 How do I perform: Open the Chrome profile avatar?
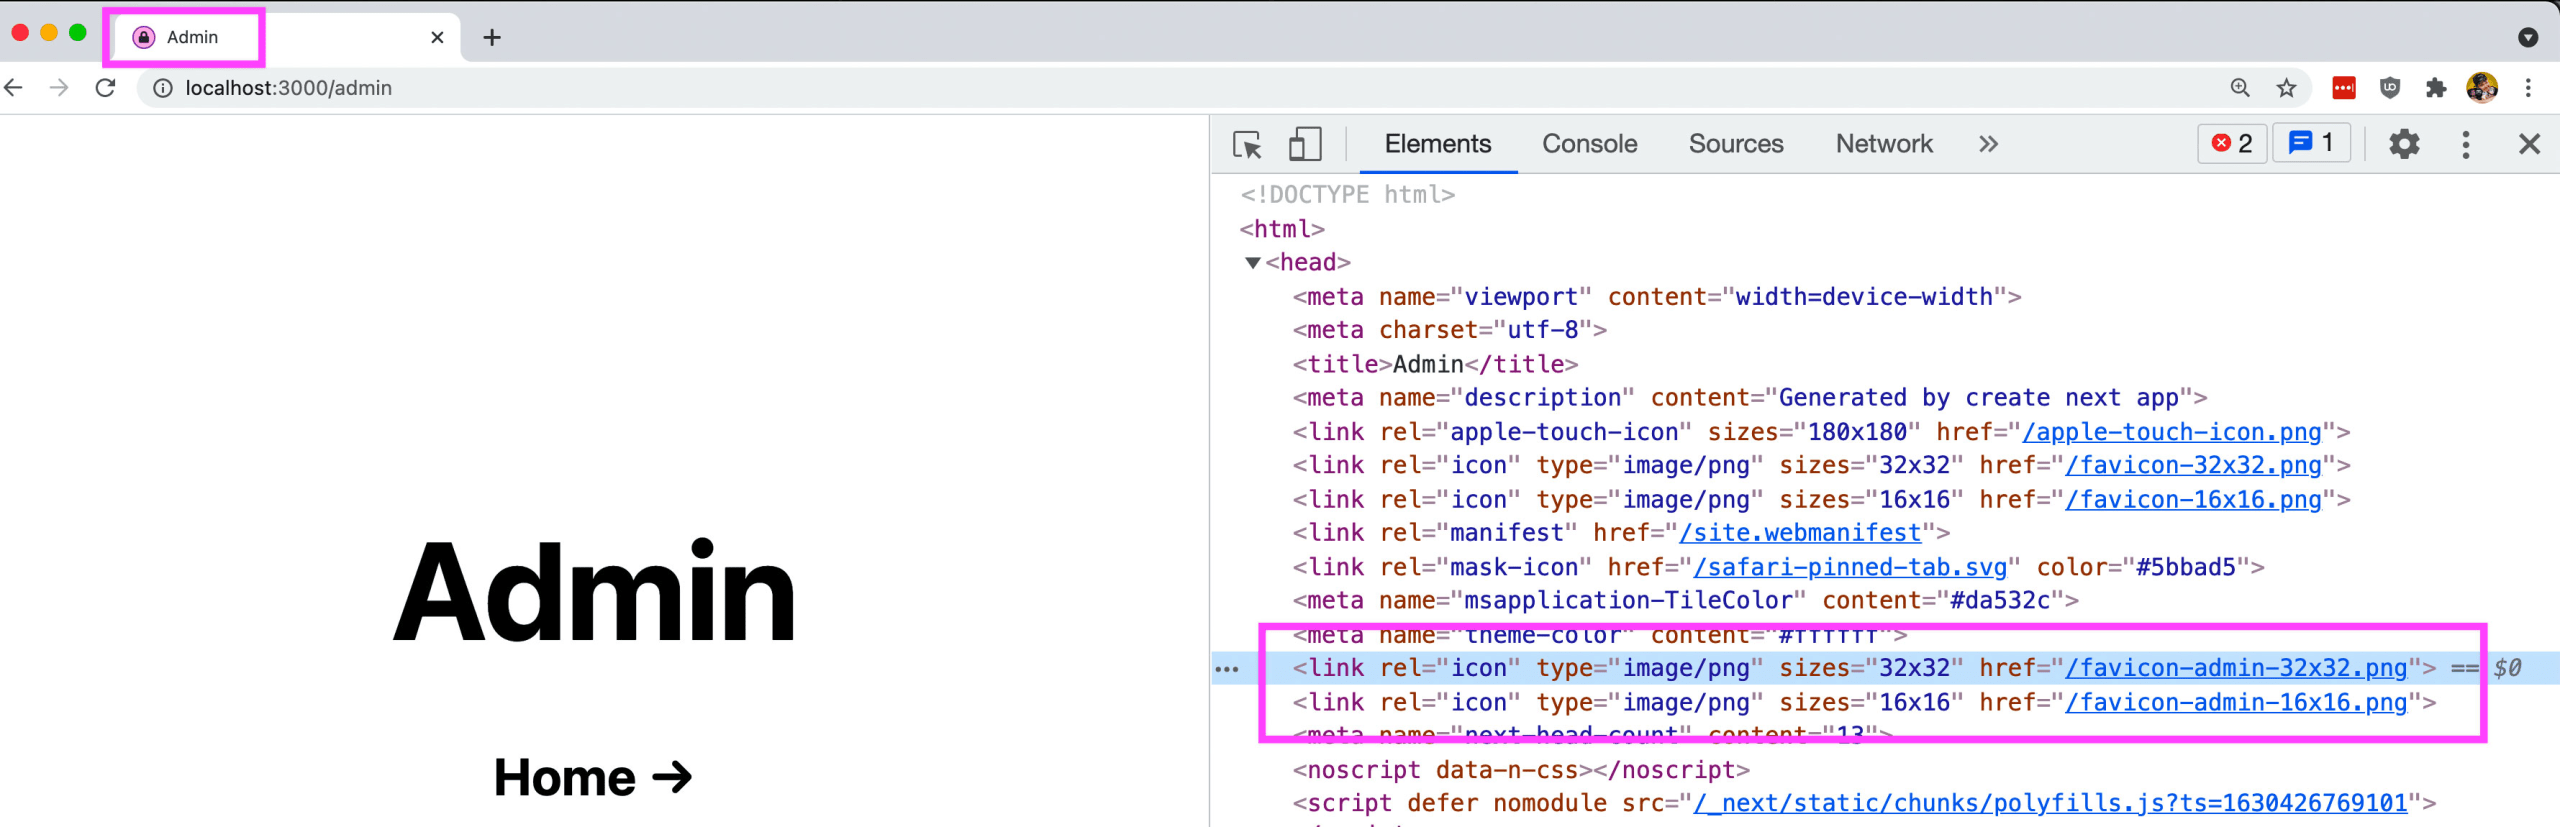pos(2482,88)
